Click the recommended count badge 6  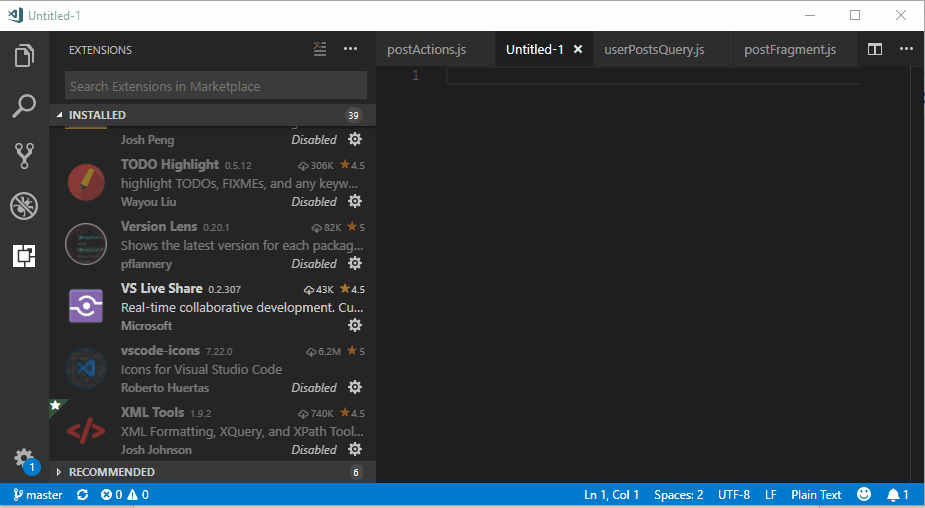pyautogui.click(x=356, y=472)
